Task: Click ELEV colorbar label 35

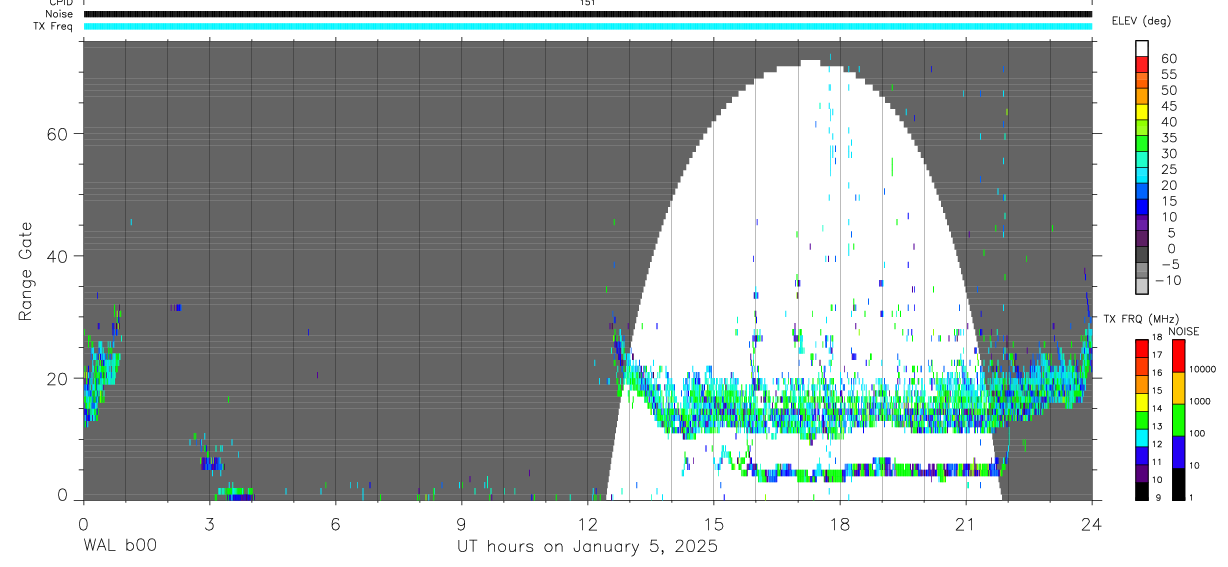Action: click(1168, 138)
